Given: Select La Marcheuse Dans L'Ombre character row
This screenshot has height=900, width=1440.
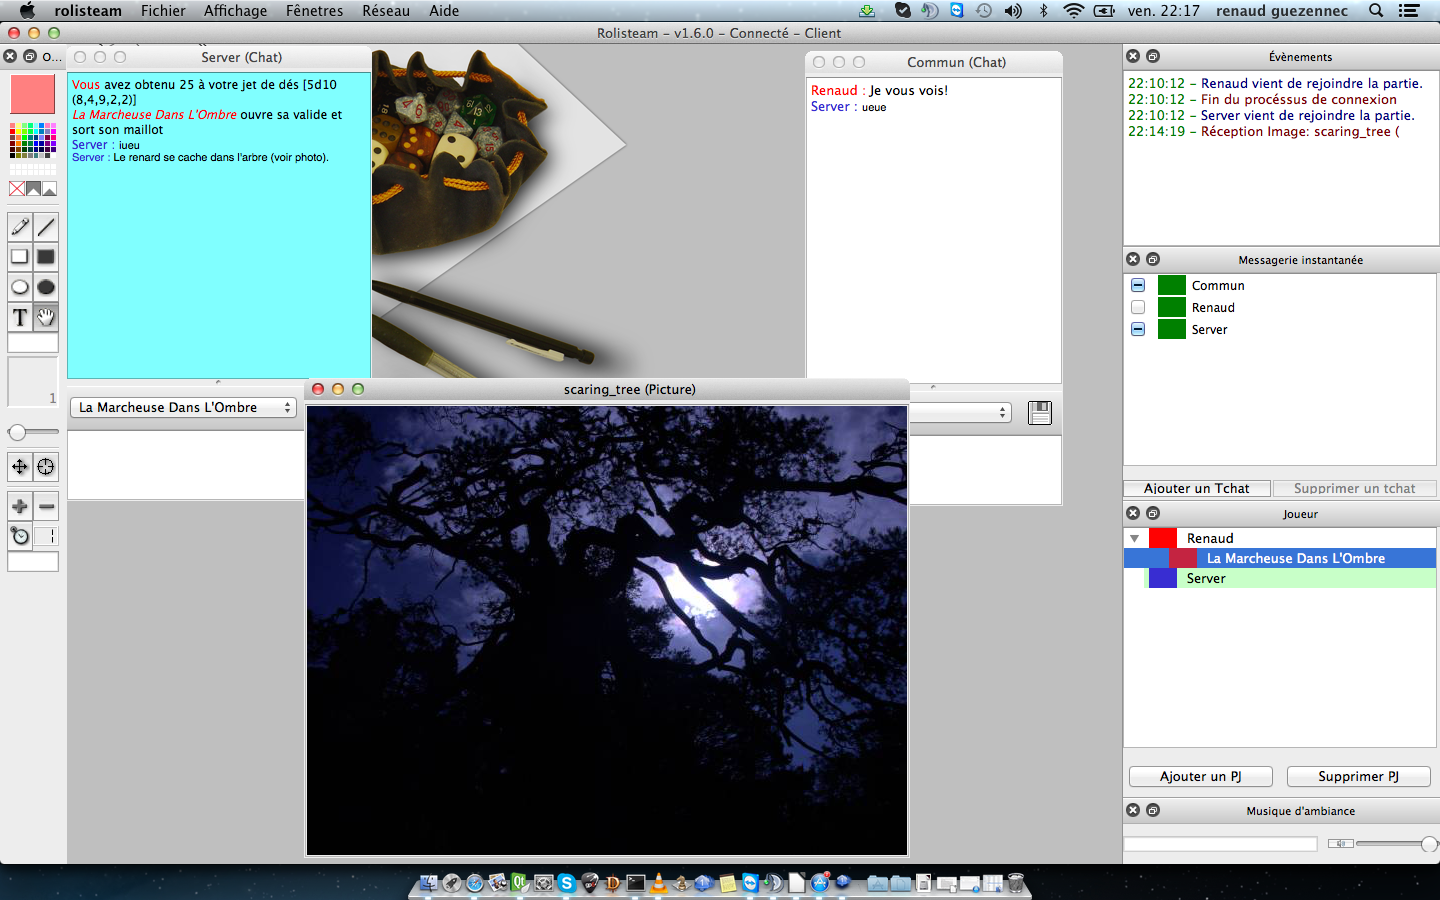Looking at the screenshot, I should click(x=1295, y=558).
